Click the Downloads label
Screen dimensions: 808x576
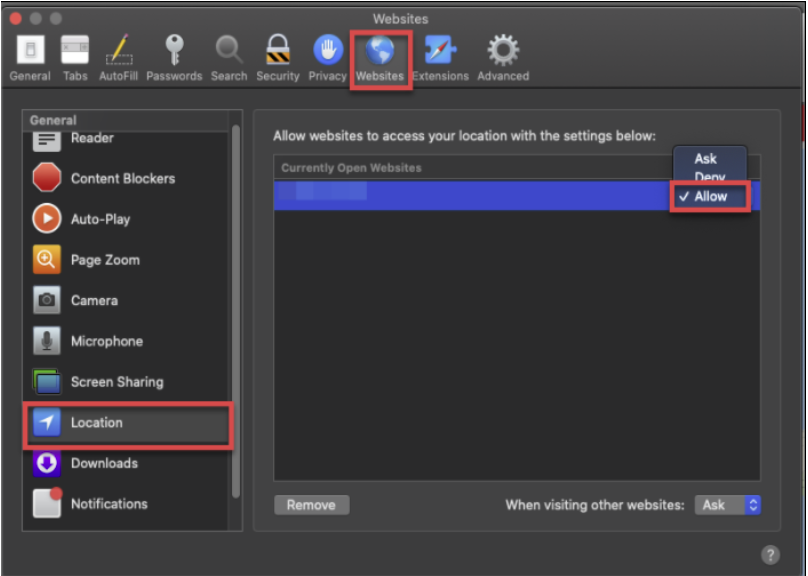[x=104, y=463]
